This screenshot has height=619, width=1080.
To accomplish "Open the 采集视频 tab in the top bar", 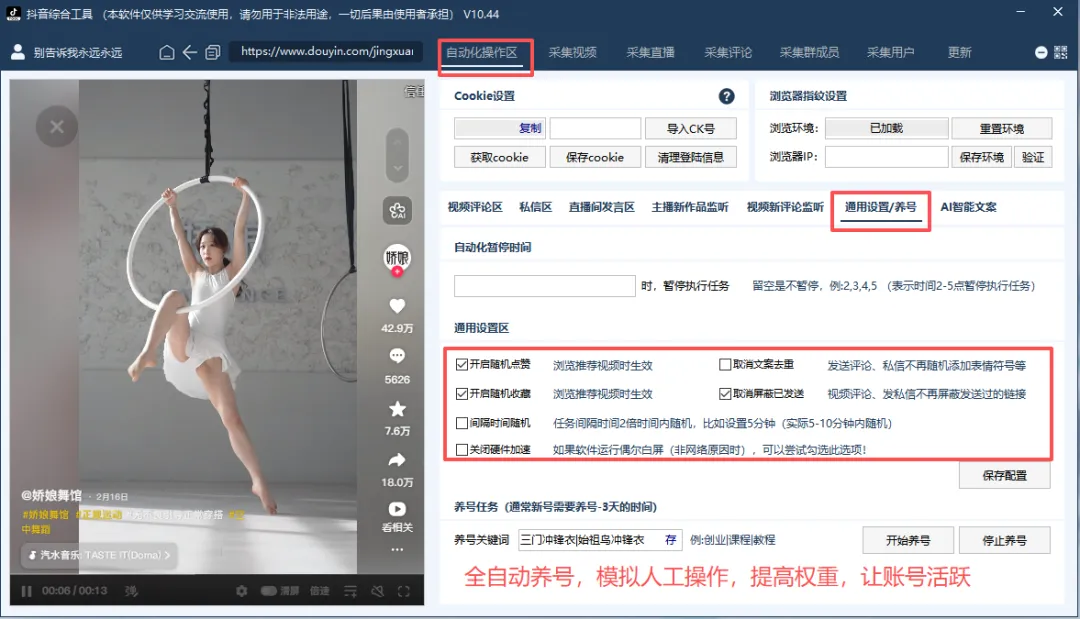I will [x=574, y=52].
